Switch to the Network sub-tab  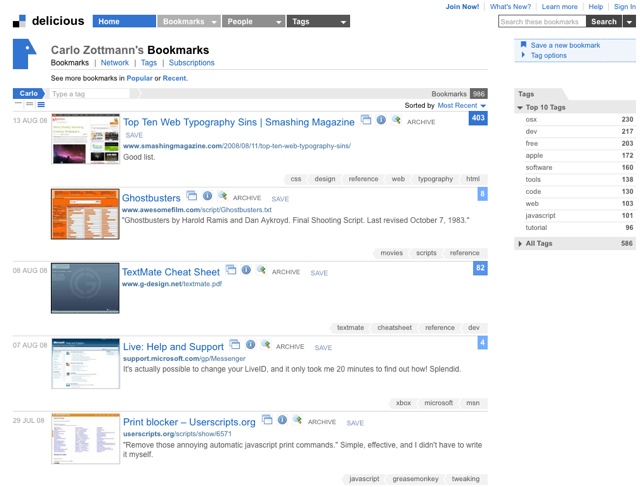pos(115,62)
